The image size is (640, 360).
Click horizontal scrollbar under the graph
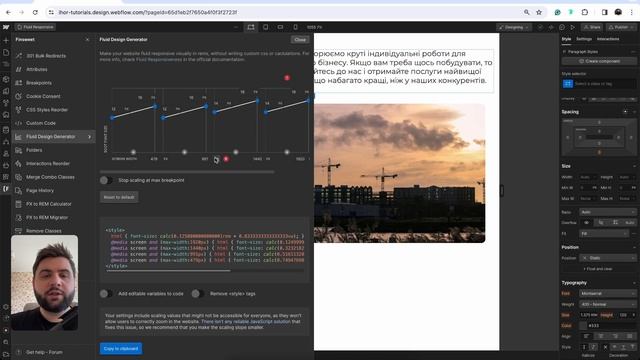(187, 172)
